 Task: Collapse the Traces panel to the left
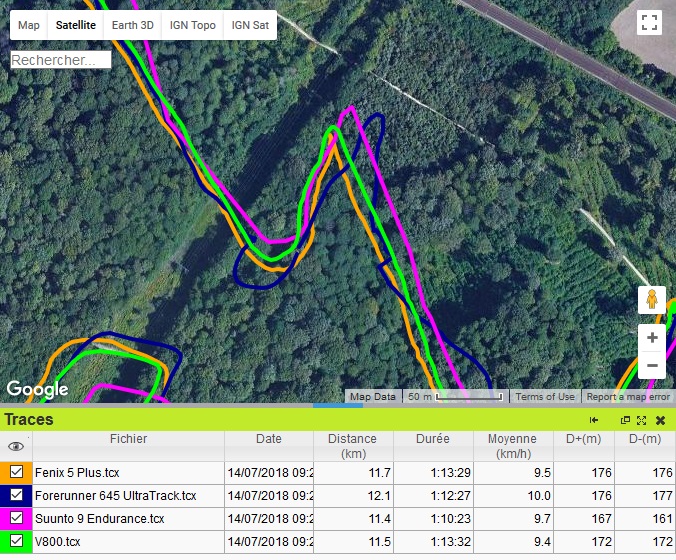pos(594,420)
